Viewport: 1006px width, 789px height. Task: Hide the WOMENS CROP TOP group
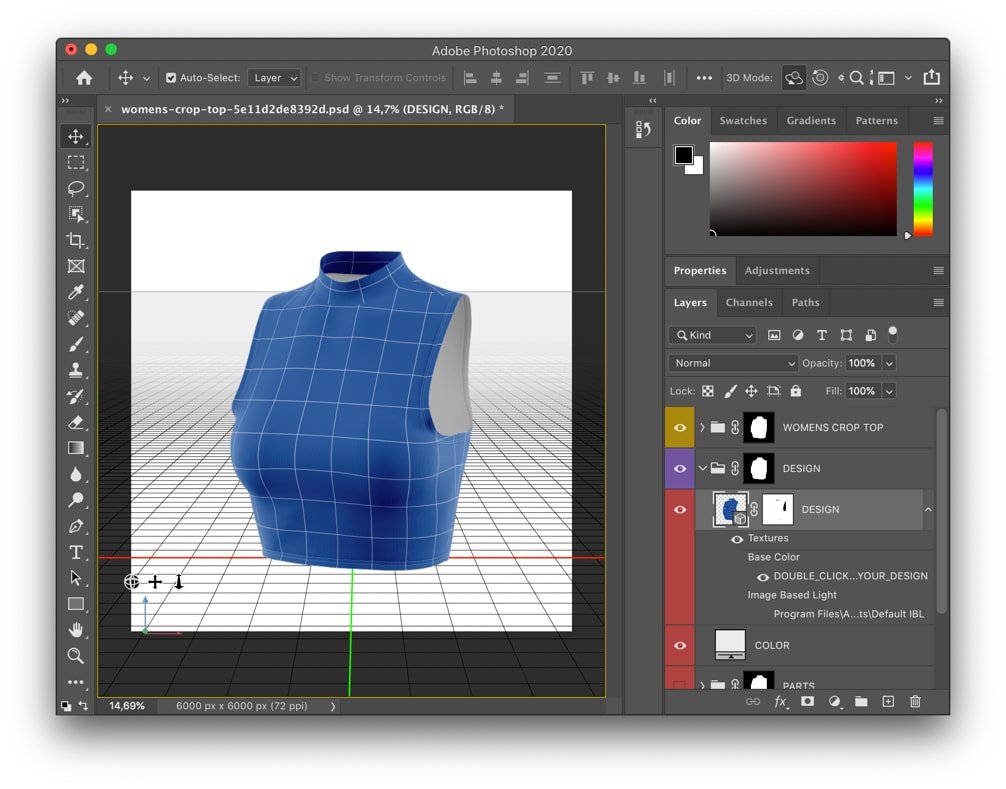(x=680, y=428)
